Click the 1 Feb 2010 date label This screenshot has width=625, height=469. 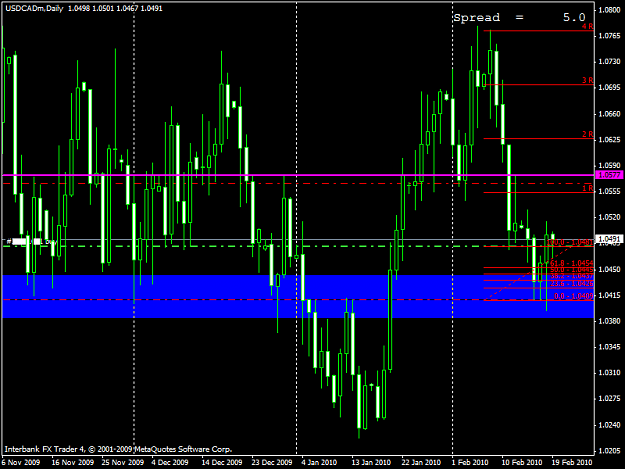[470, 462]
